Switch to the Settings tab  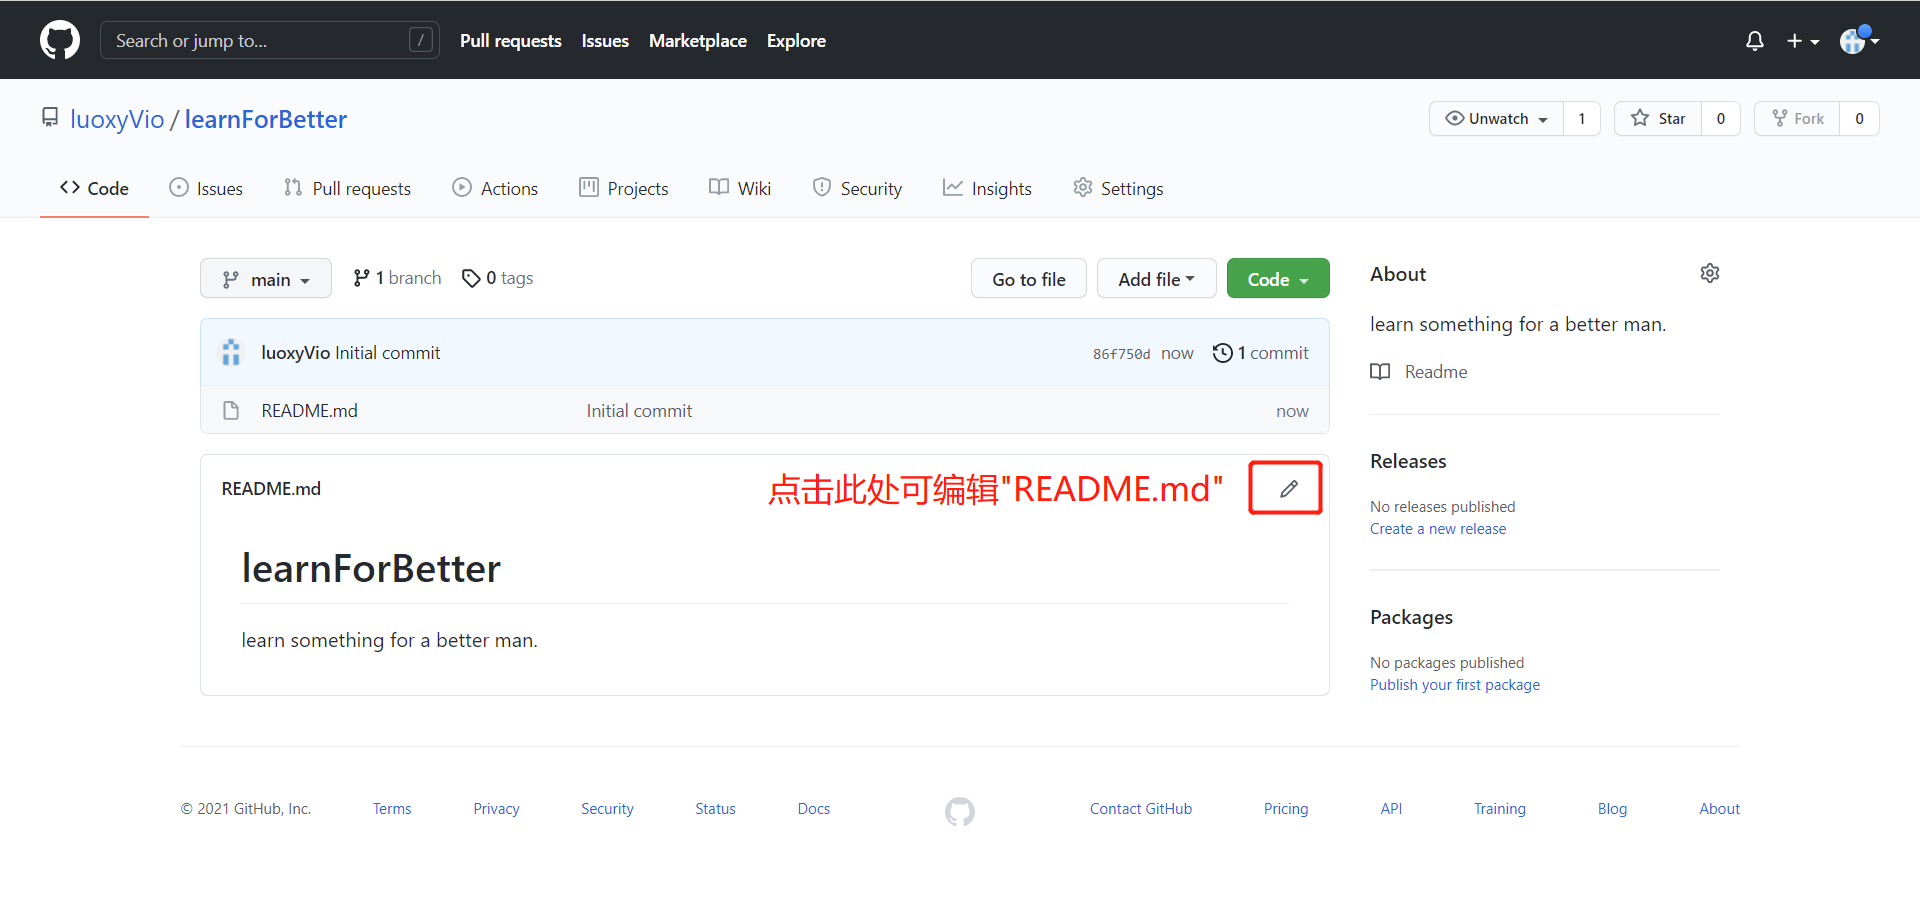pos(1118,188)
